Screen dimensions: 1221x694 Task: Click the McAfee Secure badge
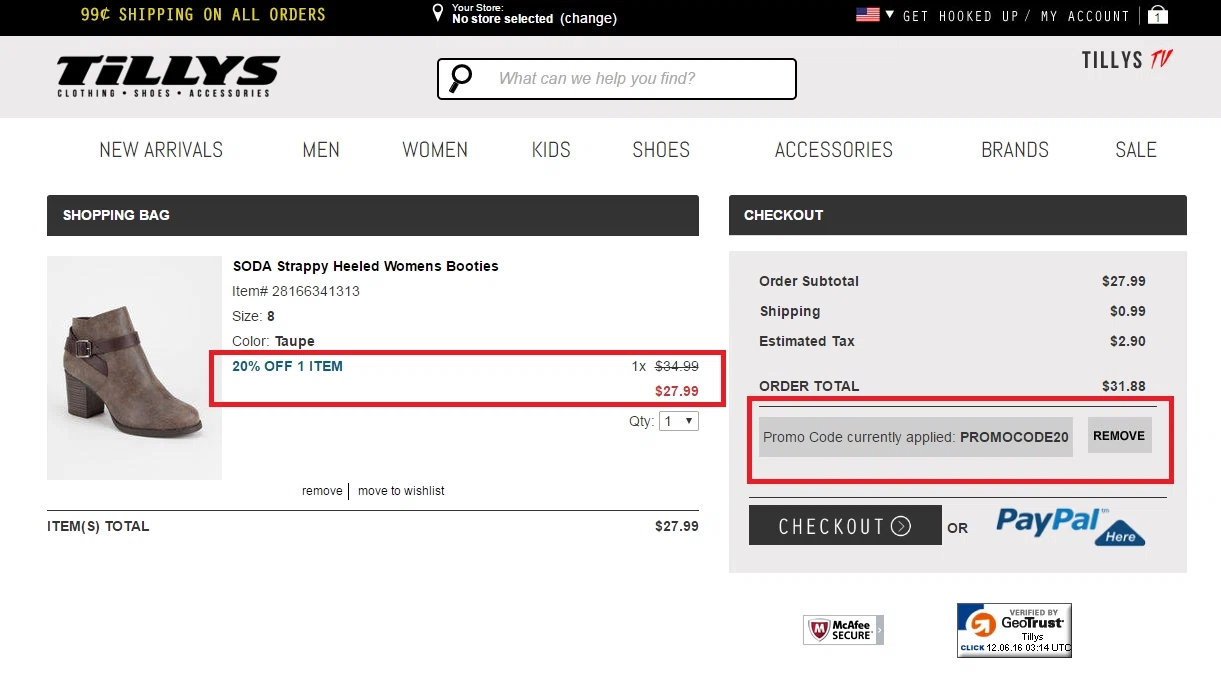point(843,630)
